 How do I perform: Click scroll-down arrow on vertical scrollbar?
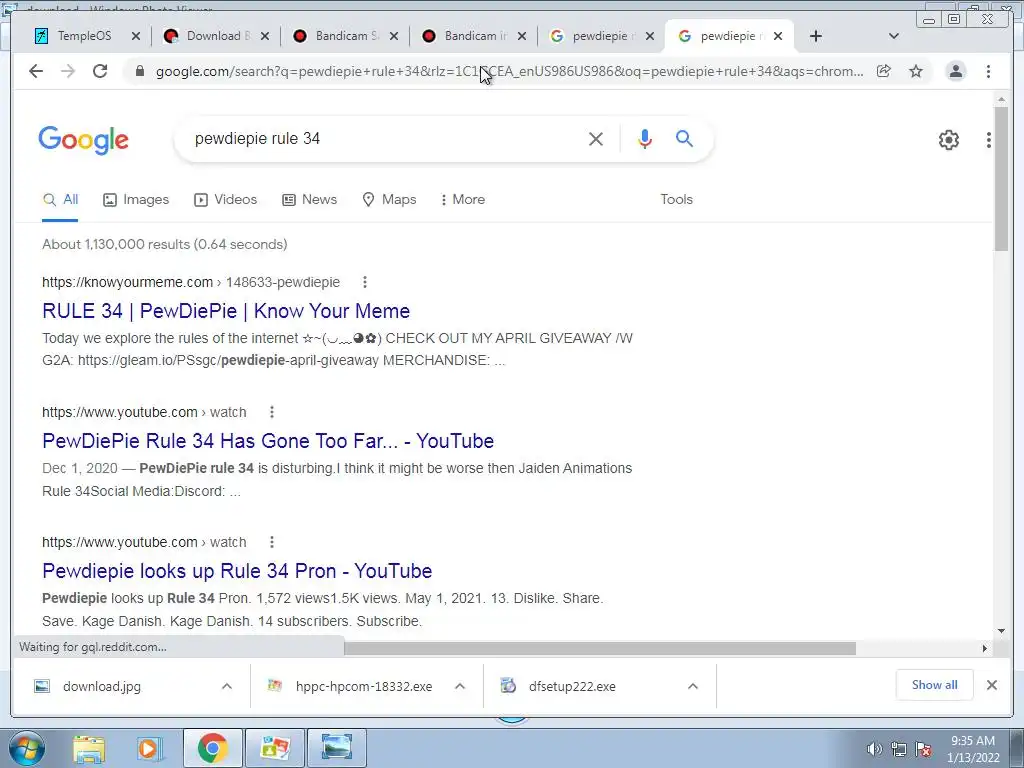(1001, 631)
